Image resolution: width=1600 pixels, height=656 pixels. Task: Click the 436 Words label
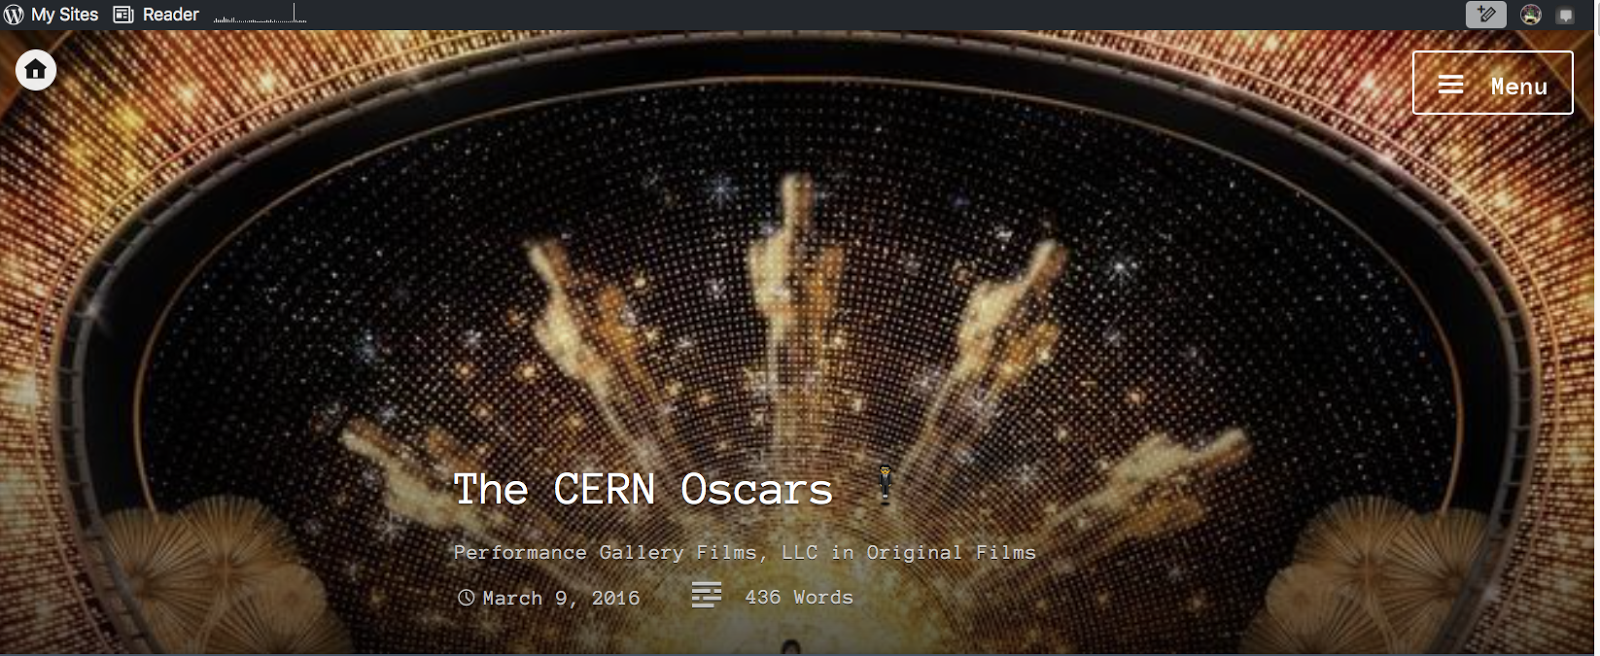click(x=799, y=597)
